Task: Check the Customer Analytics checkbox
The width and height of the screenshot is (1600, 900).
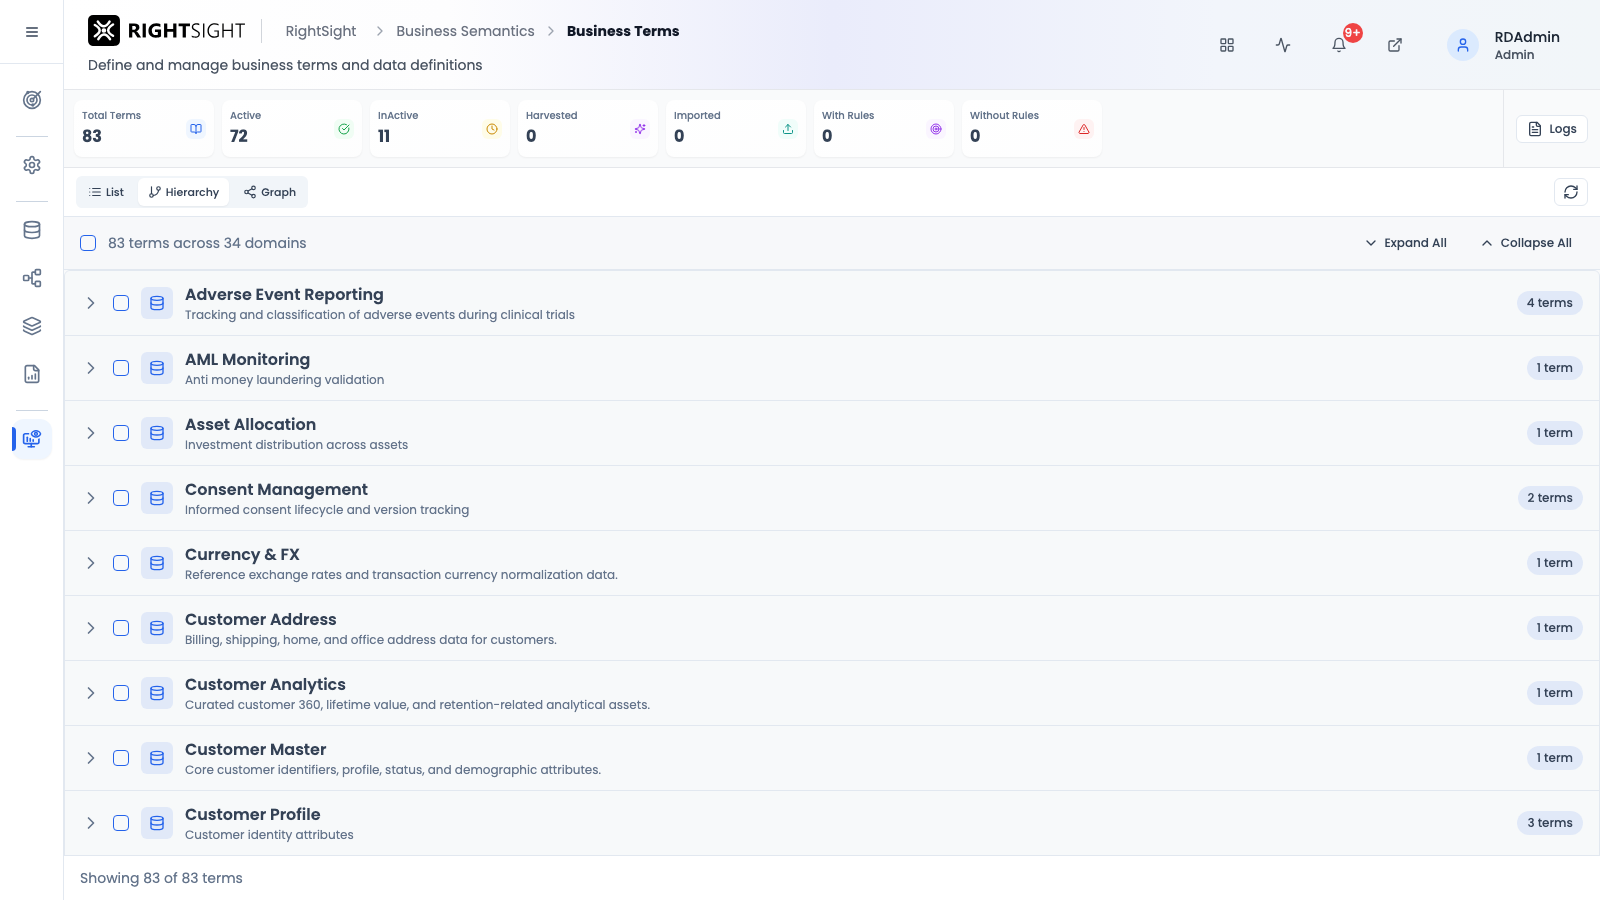Action: point(121,693)
